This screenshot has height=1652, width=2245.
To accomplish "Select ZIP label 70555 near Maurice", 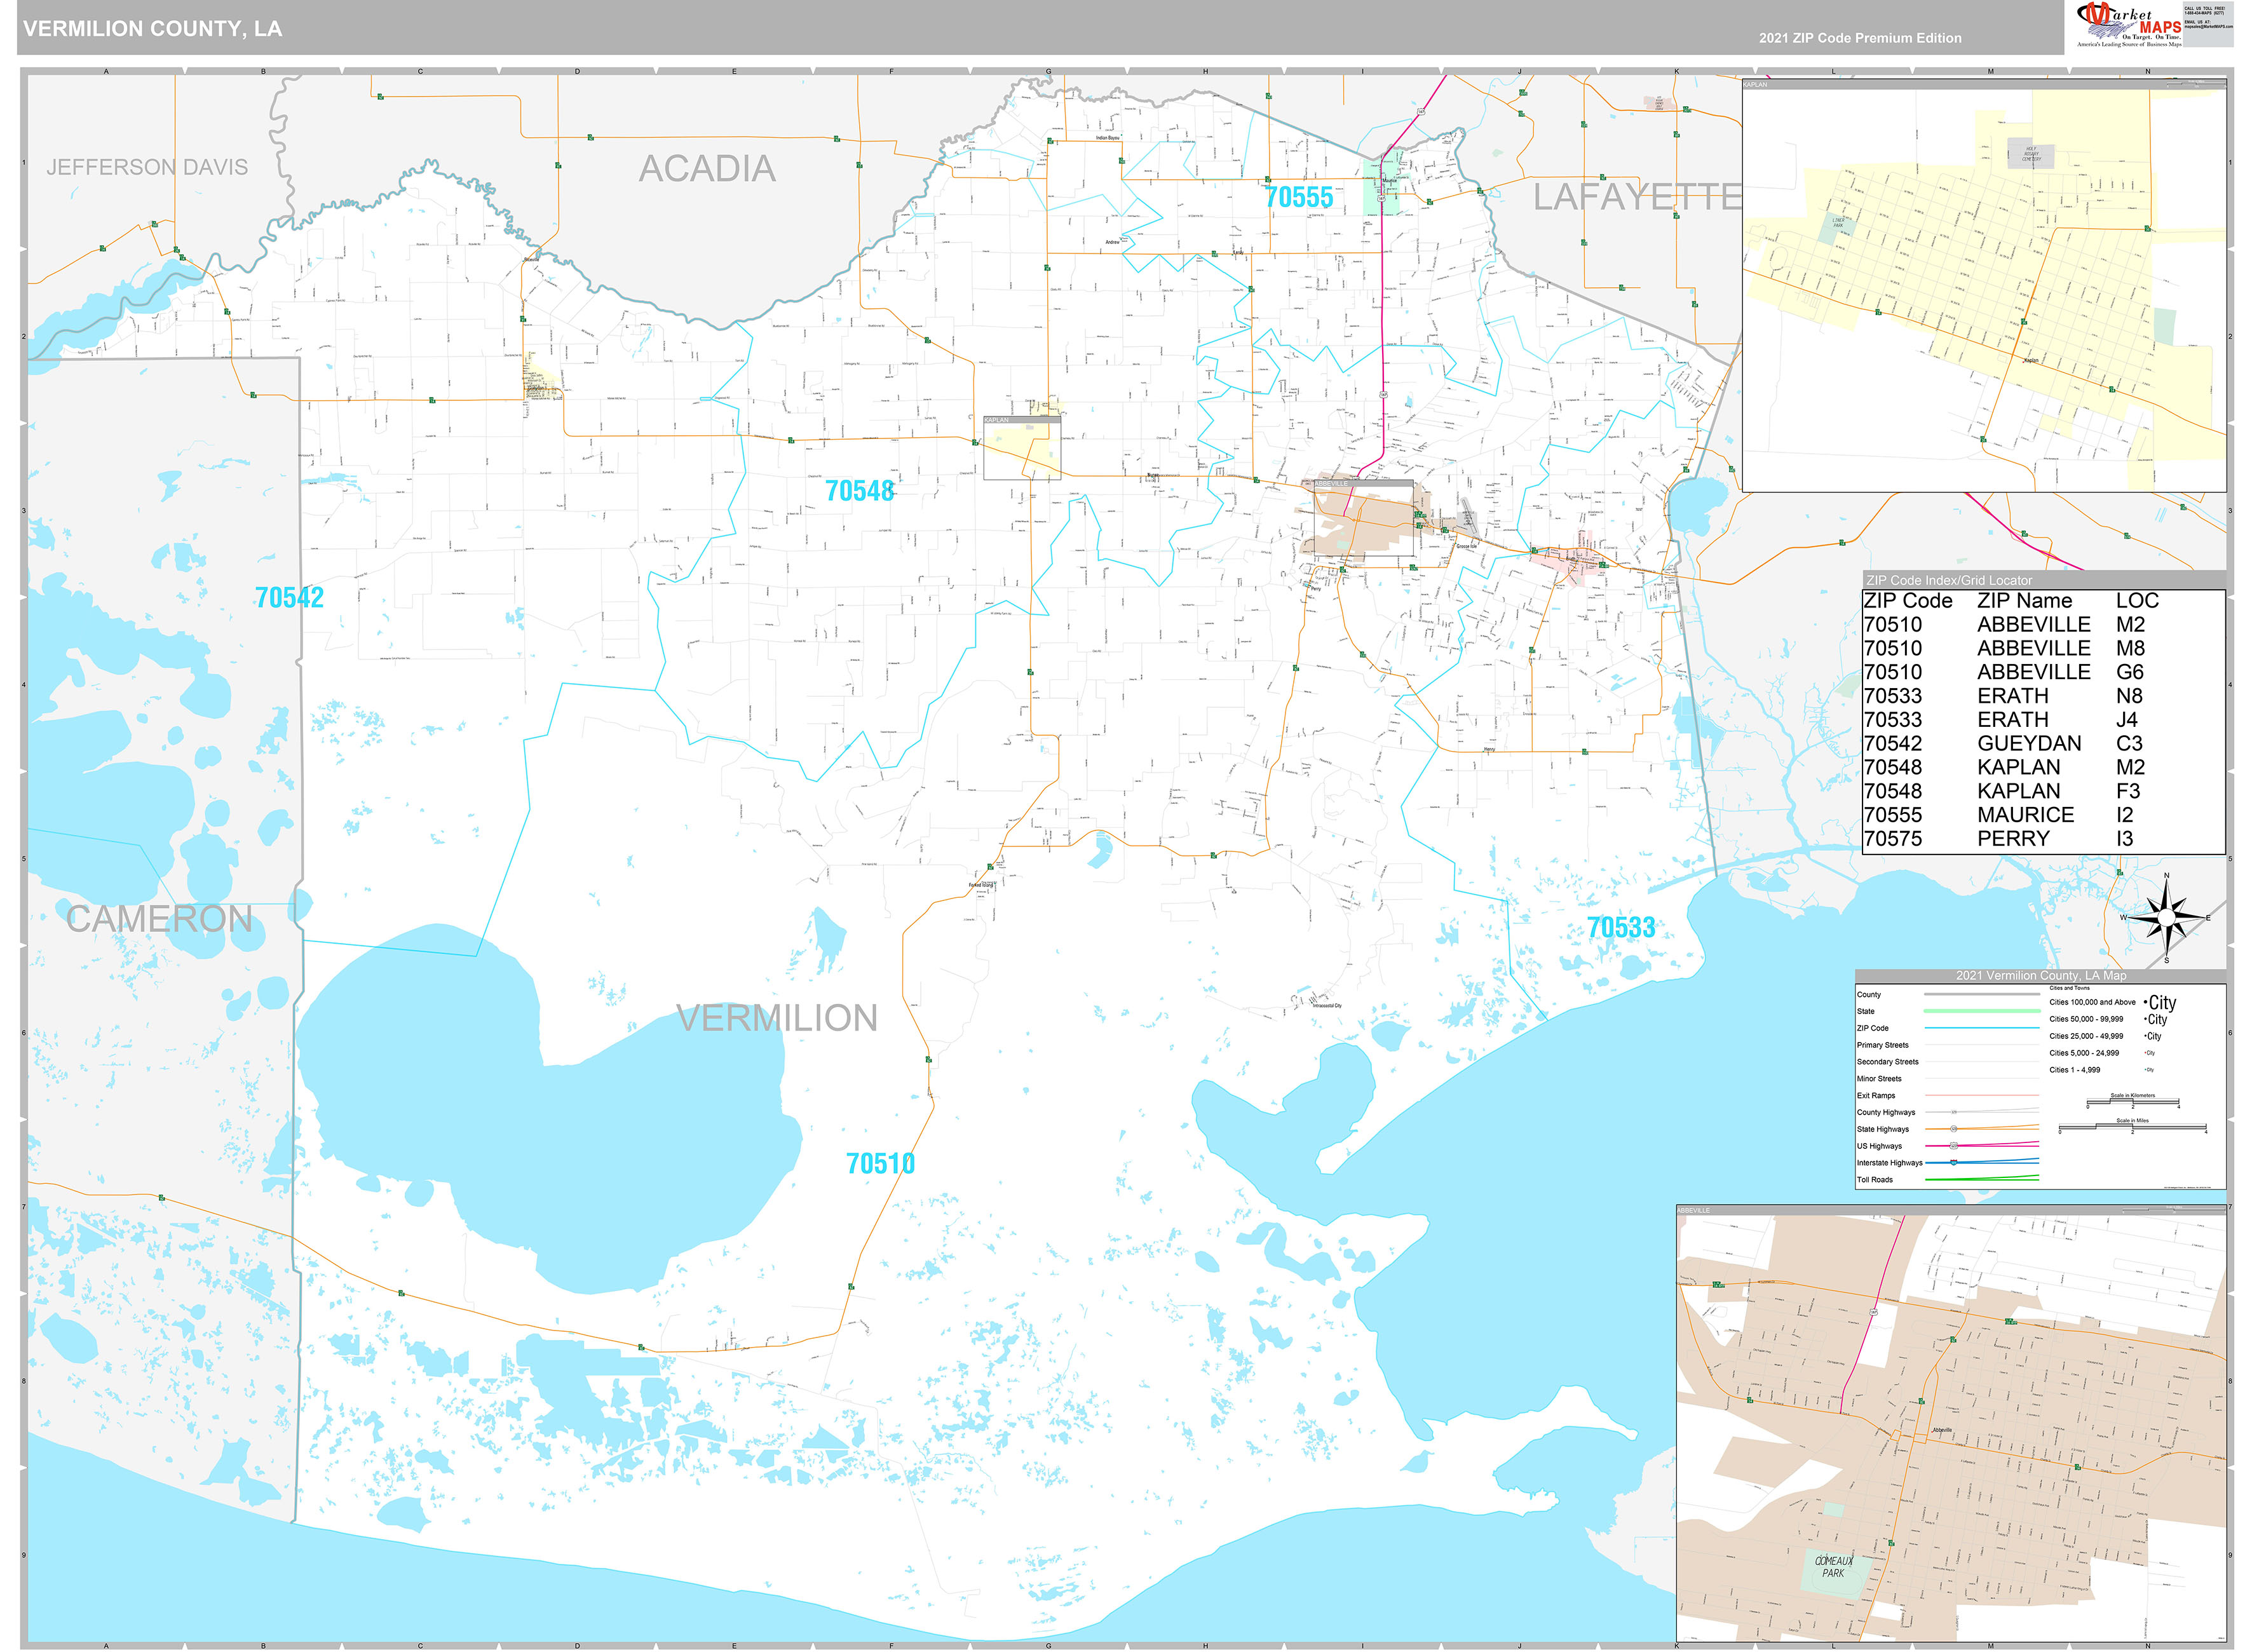I will click(x=1298, y=198).
